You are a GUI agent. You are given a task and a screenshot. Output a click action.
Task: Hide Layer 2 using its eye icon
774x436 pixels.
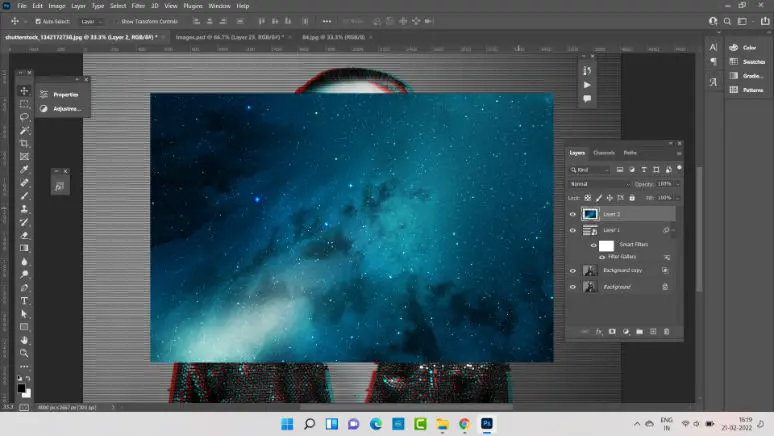573,214
